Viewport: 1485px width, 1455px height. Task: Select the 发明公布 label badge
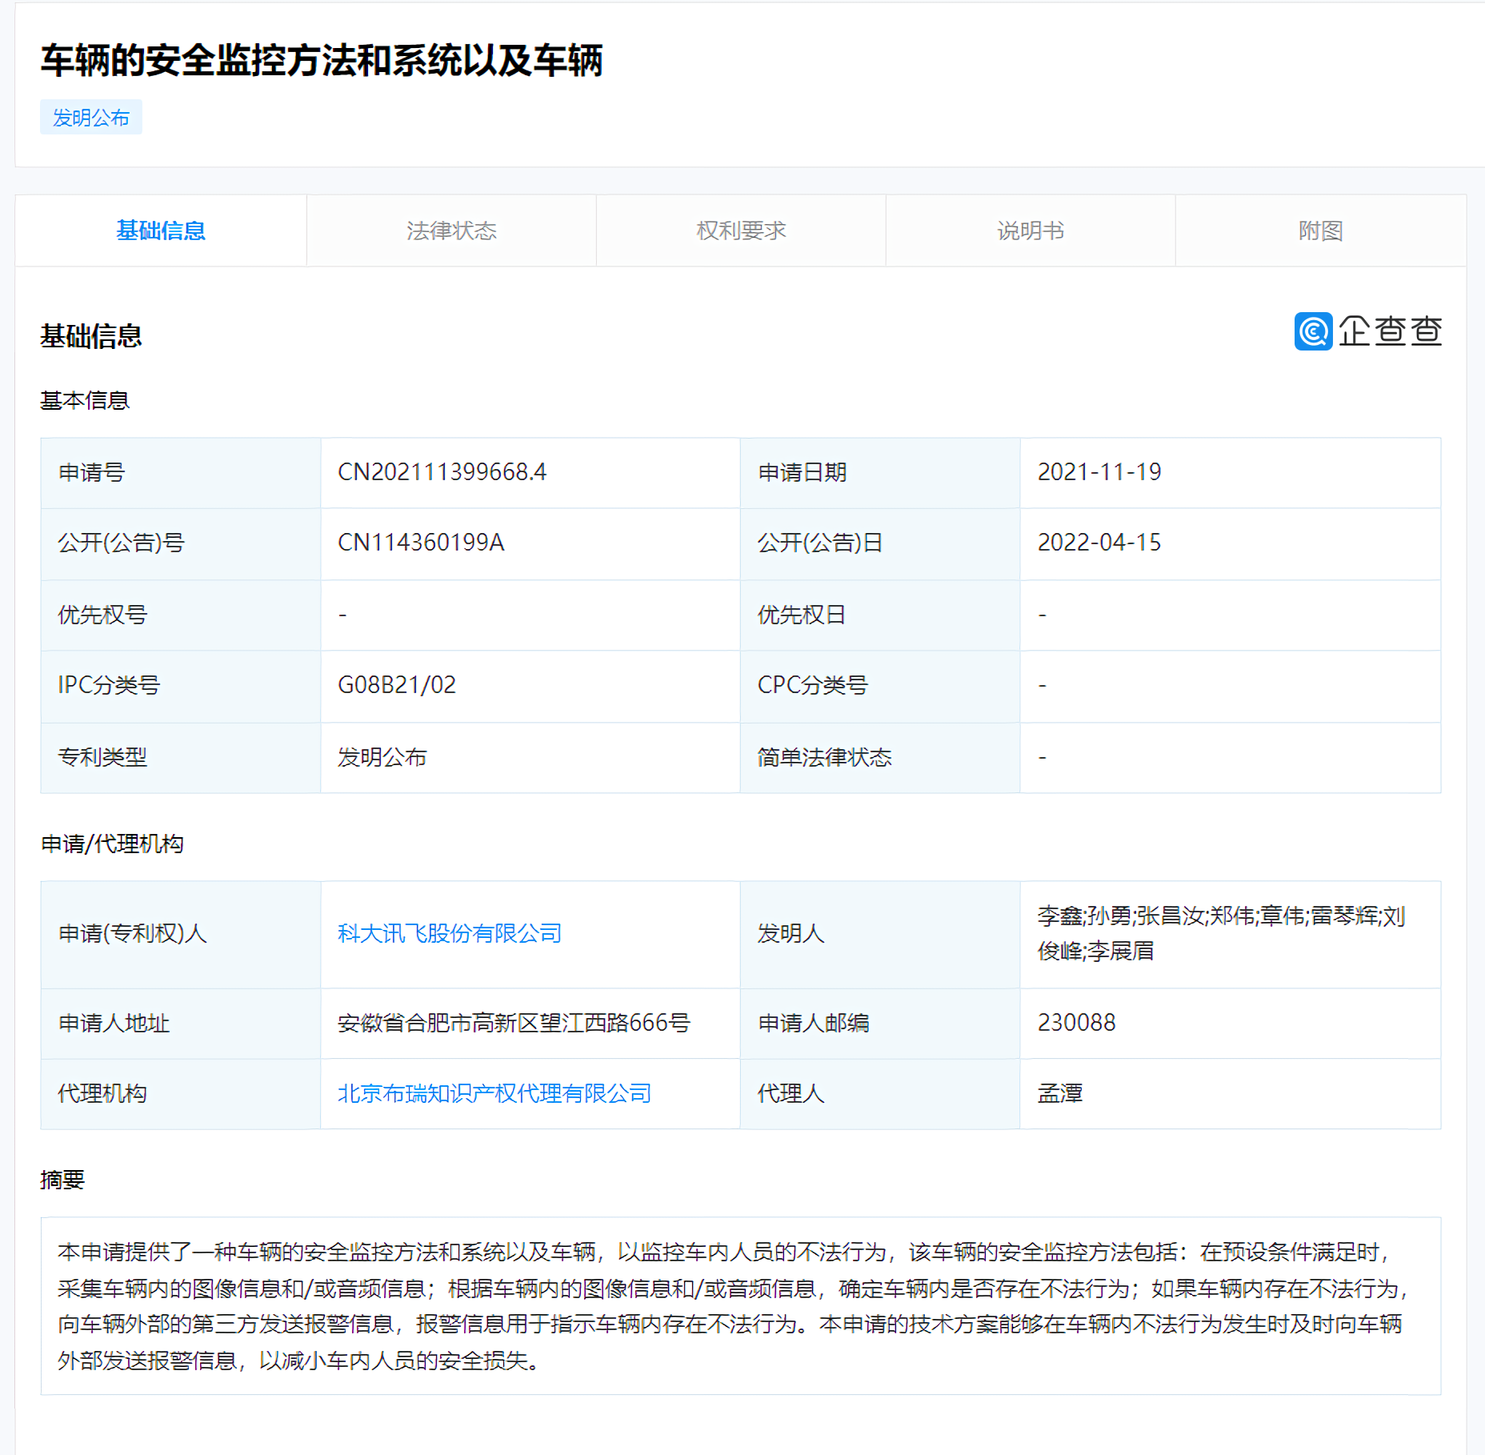[90, 117]
